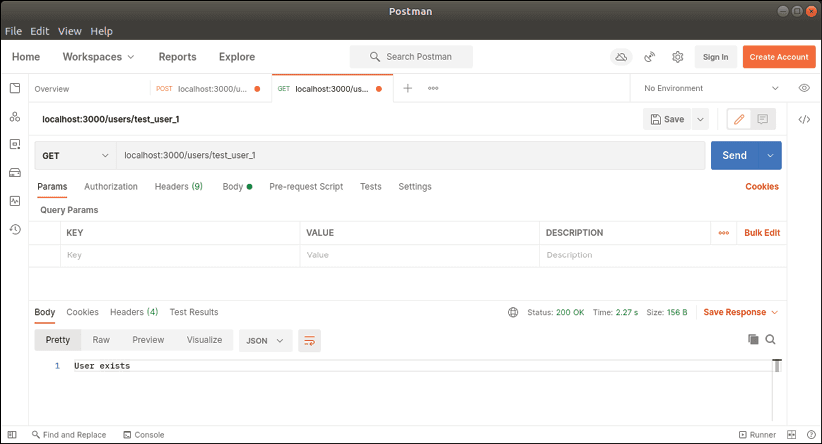822x444 pixels.
Task: Switch to the request Body tab
Action: coord(237,187)
